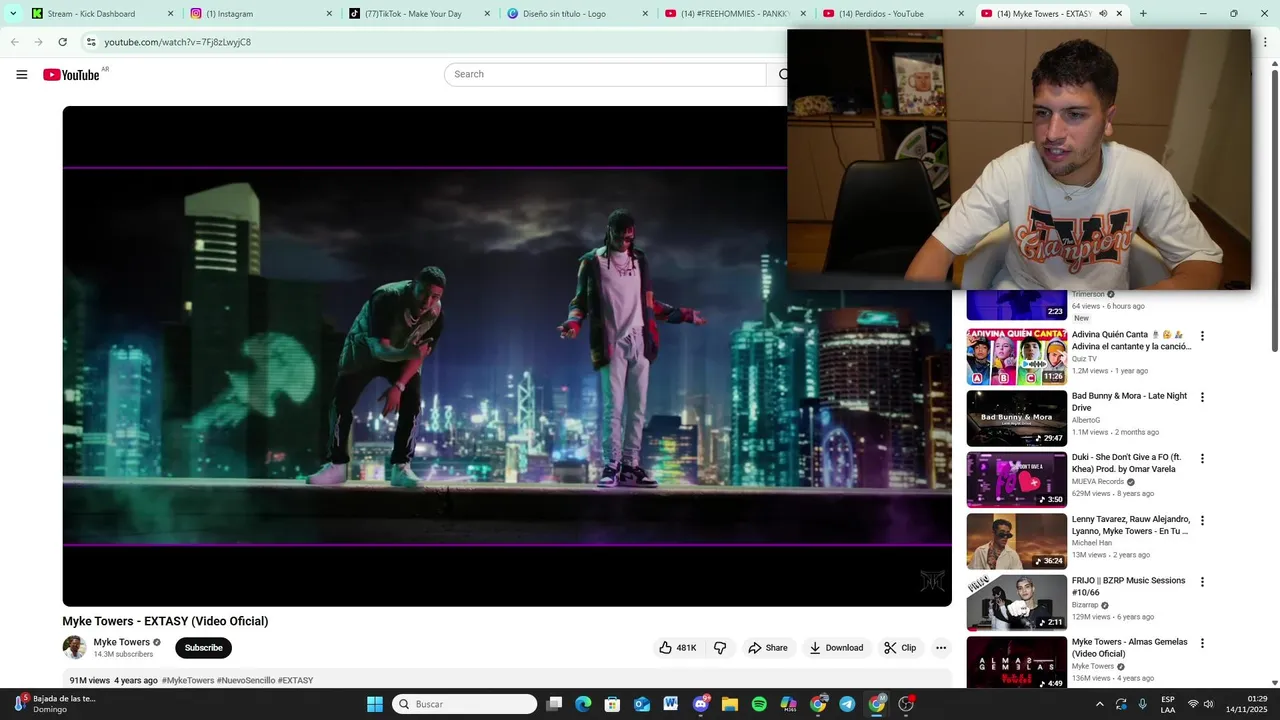The width and height of the screenshot is (1280, 720).
Task: Open the #EXTASY hashtag
Action: point(295,681)
